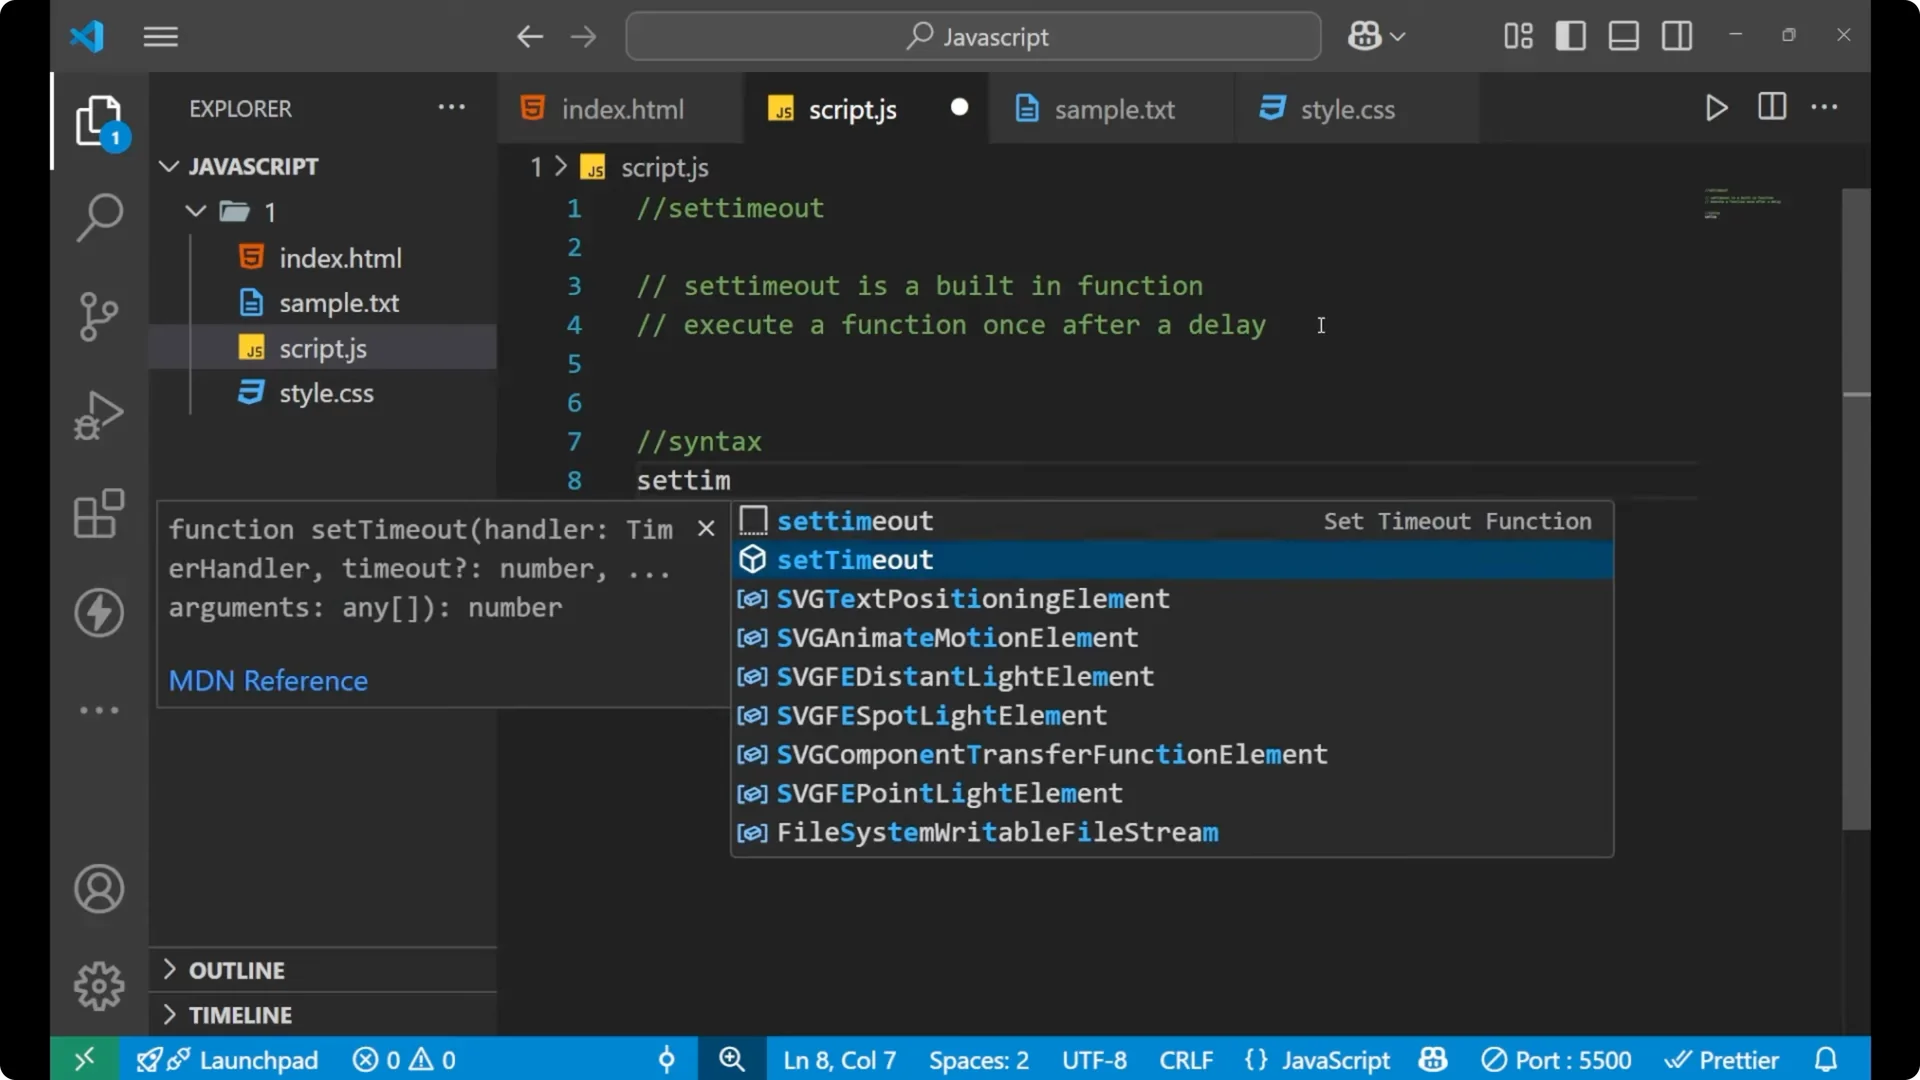Toggle the bottom panel visibility

point(1623,35)
